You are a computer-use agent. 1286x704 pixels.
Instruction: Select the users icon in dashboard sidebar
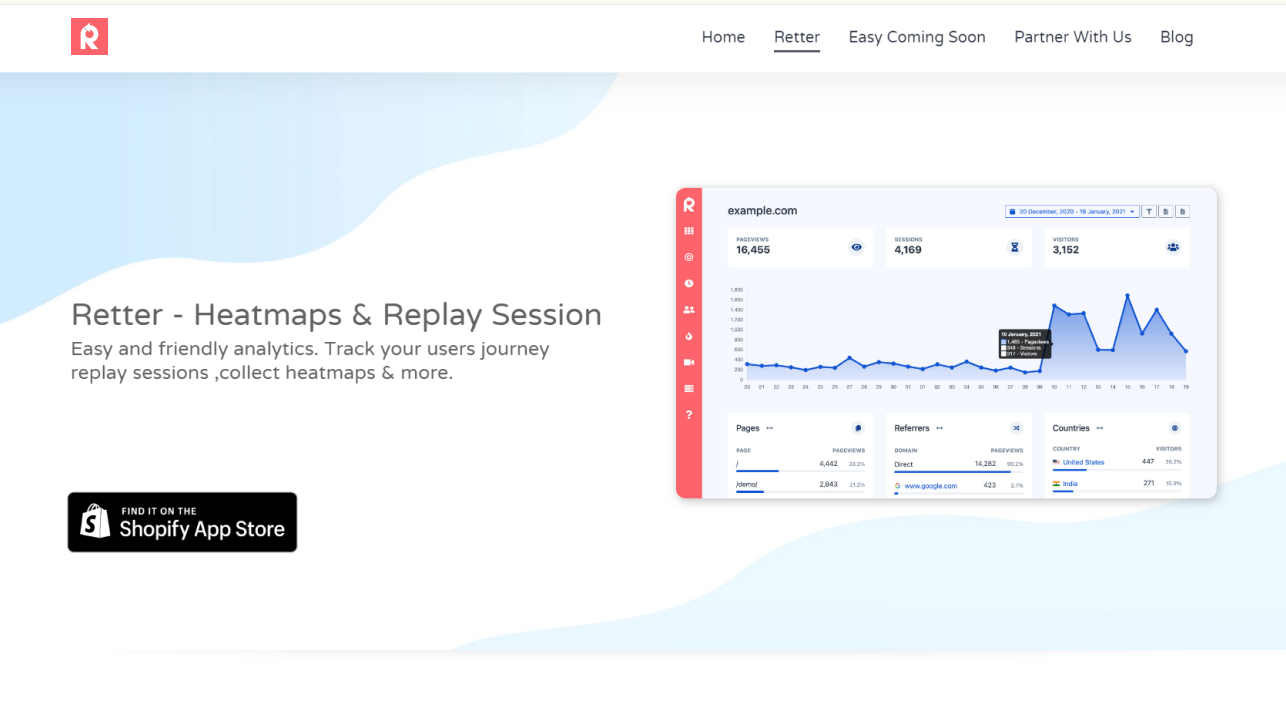689,310
